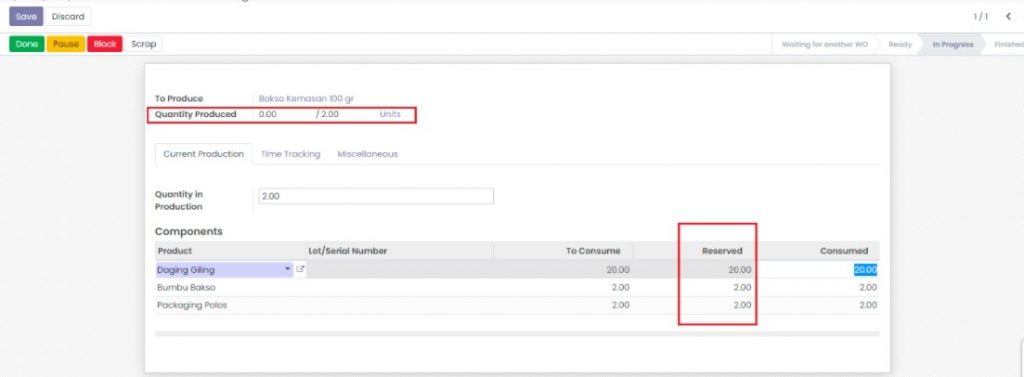Screen dimensions: 1024x377
Task: Click Reserved value for Bumbu Bakso
Action: (x=742, y=287)
